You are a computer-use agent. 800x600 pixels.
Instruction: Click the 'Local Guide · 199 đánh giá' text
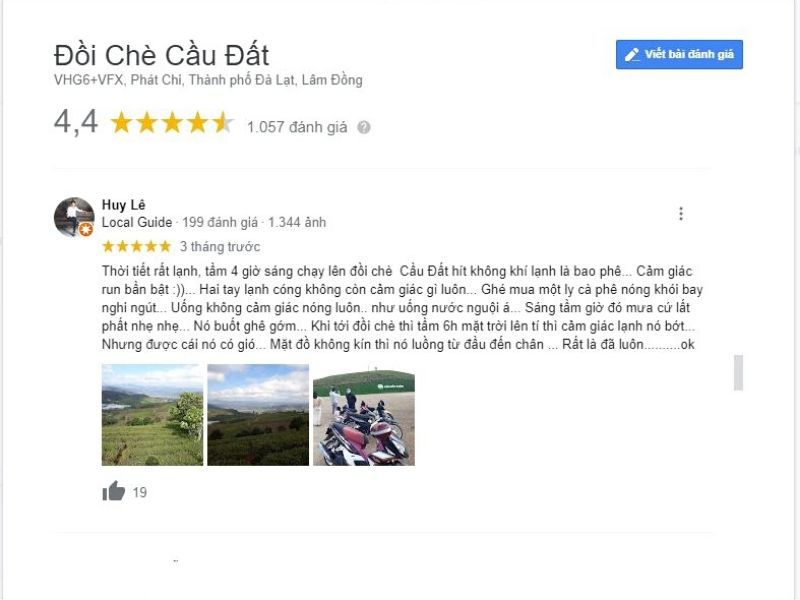(180, 222)
